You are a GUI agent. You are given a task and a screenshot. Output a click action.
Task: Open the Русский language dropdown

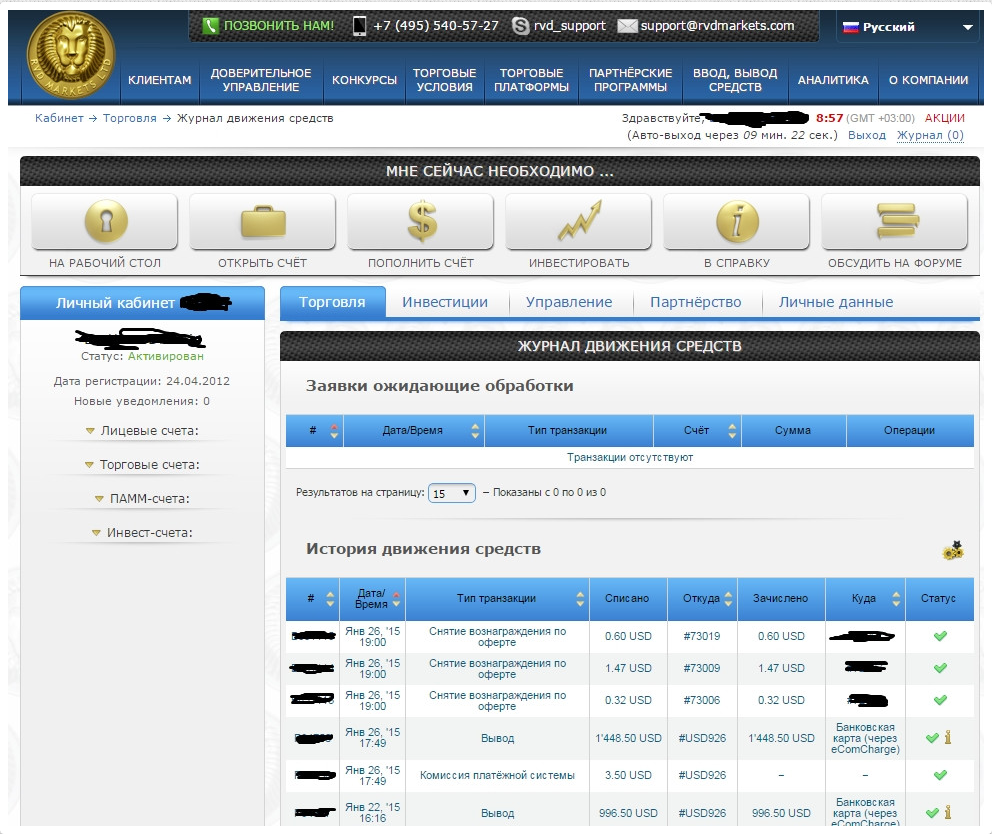(907, 27)
